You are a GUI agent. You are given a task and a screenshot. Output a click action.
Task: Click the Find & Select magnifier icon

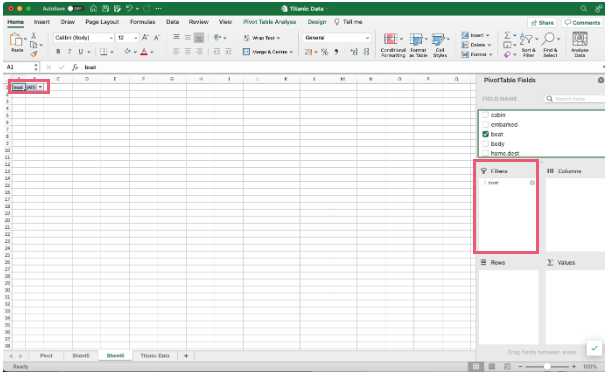pos(548,39)
